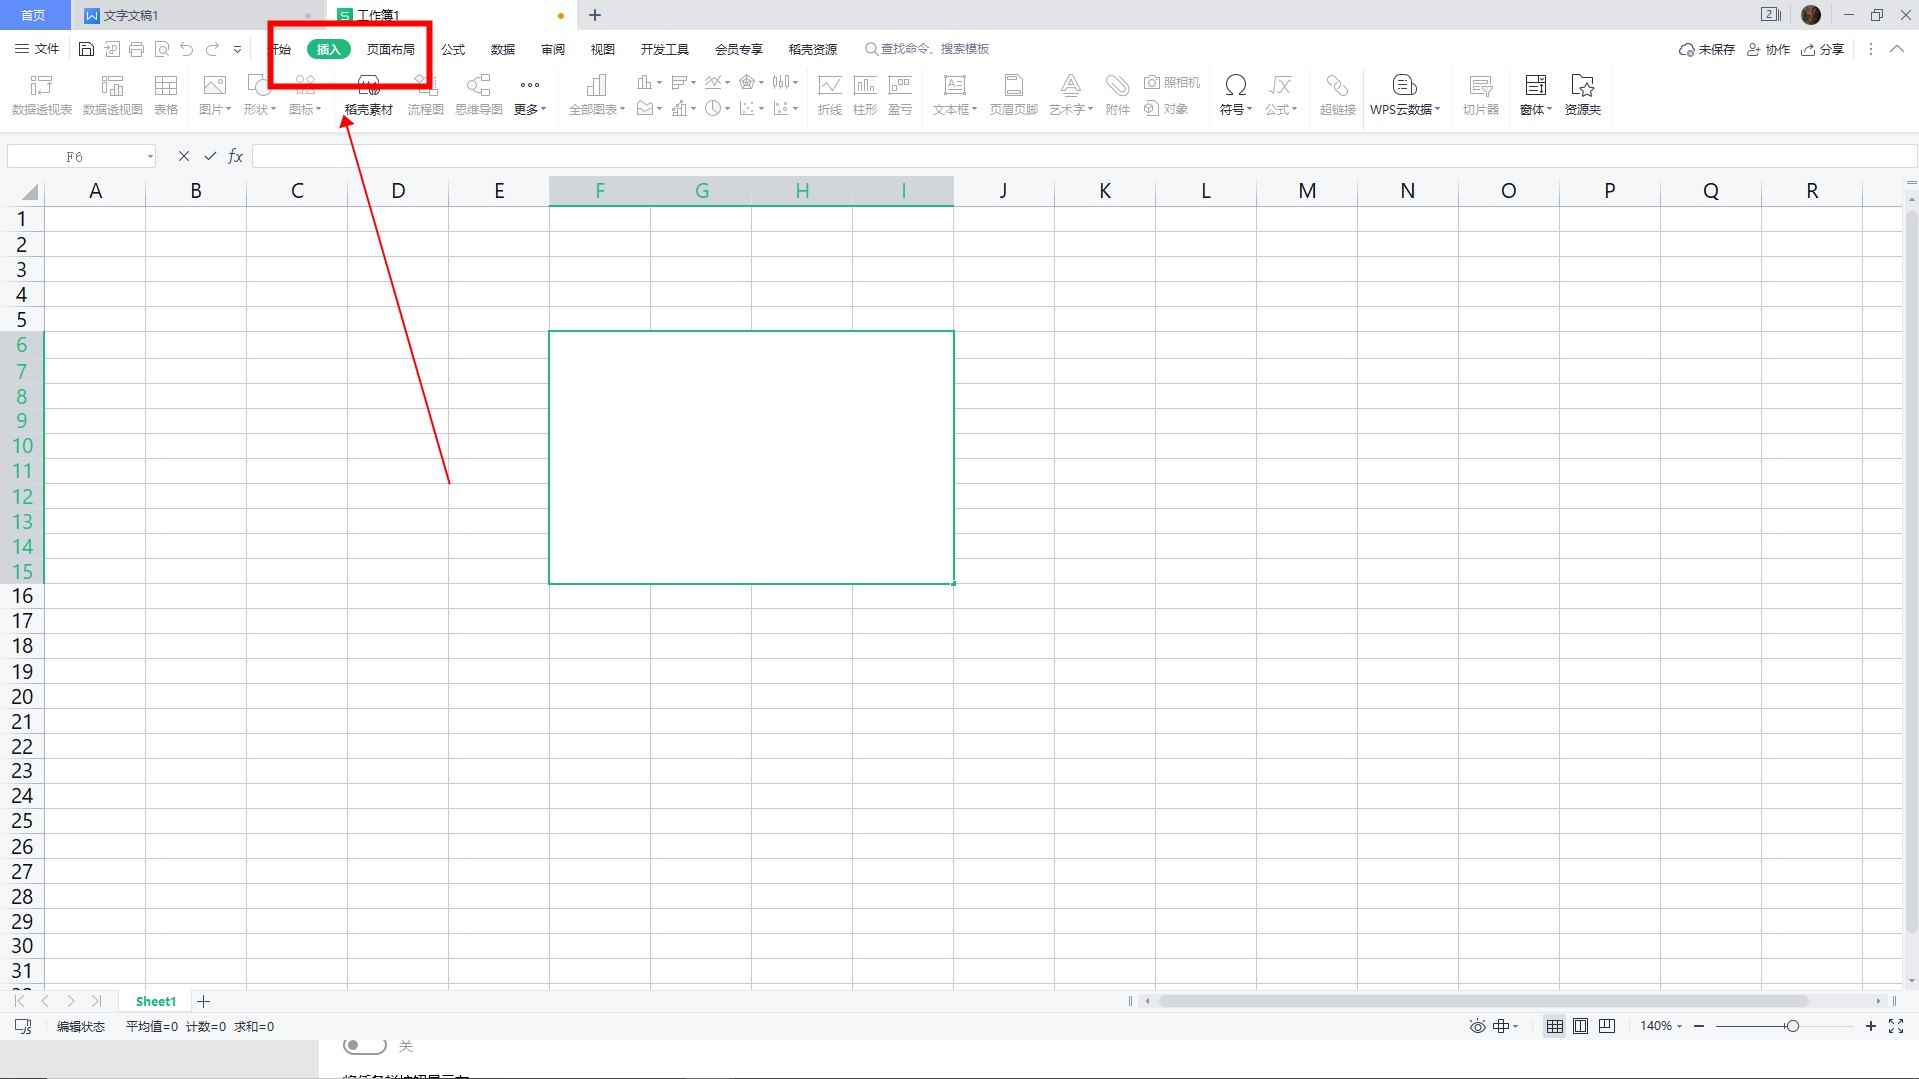Switch to the 公式 formulas tab

[453, 49]
